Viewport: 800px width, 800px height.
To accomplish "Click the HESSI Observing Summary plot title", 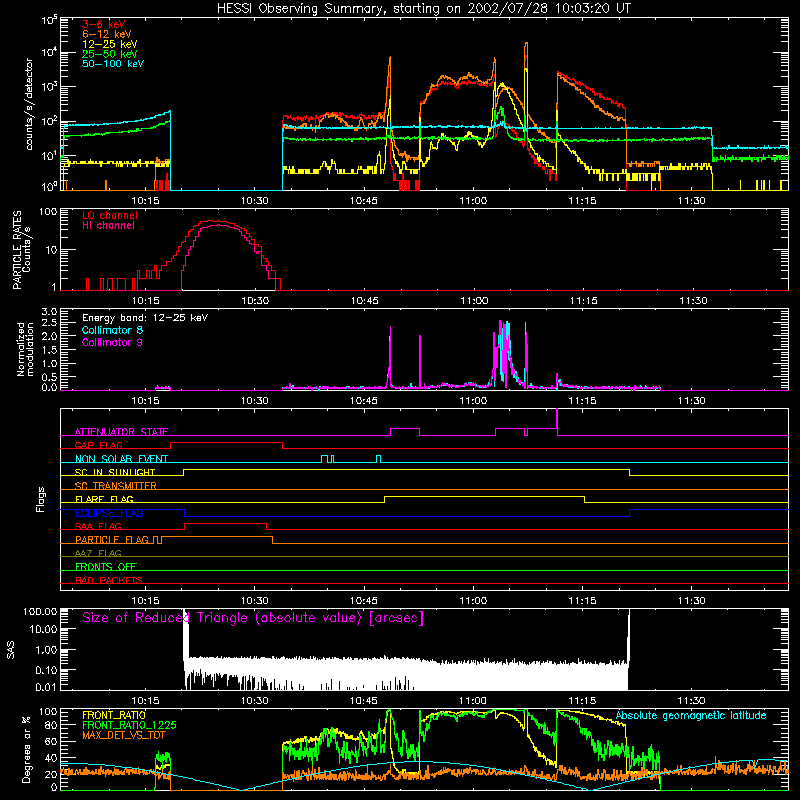I will click(x=423, y=9).
